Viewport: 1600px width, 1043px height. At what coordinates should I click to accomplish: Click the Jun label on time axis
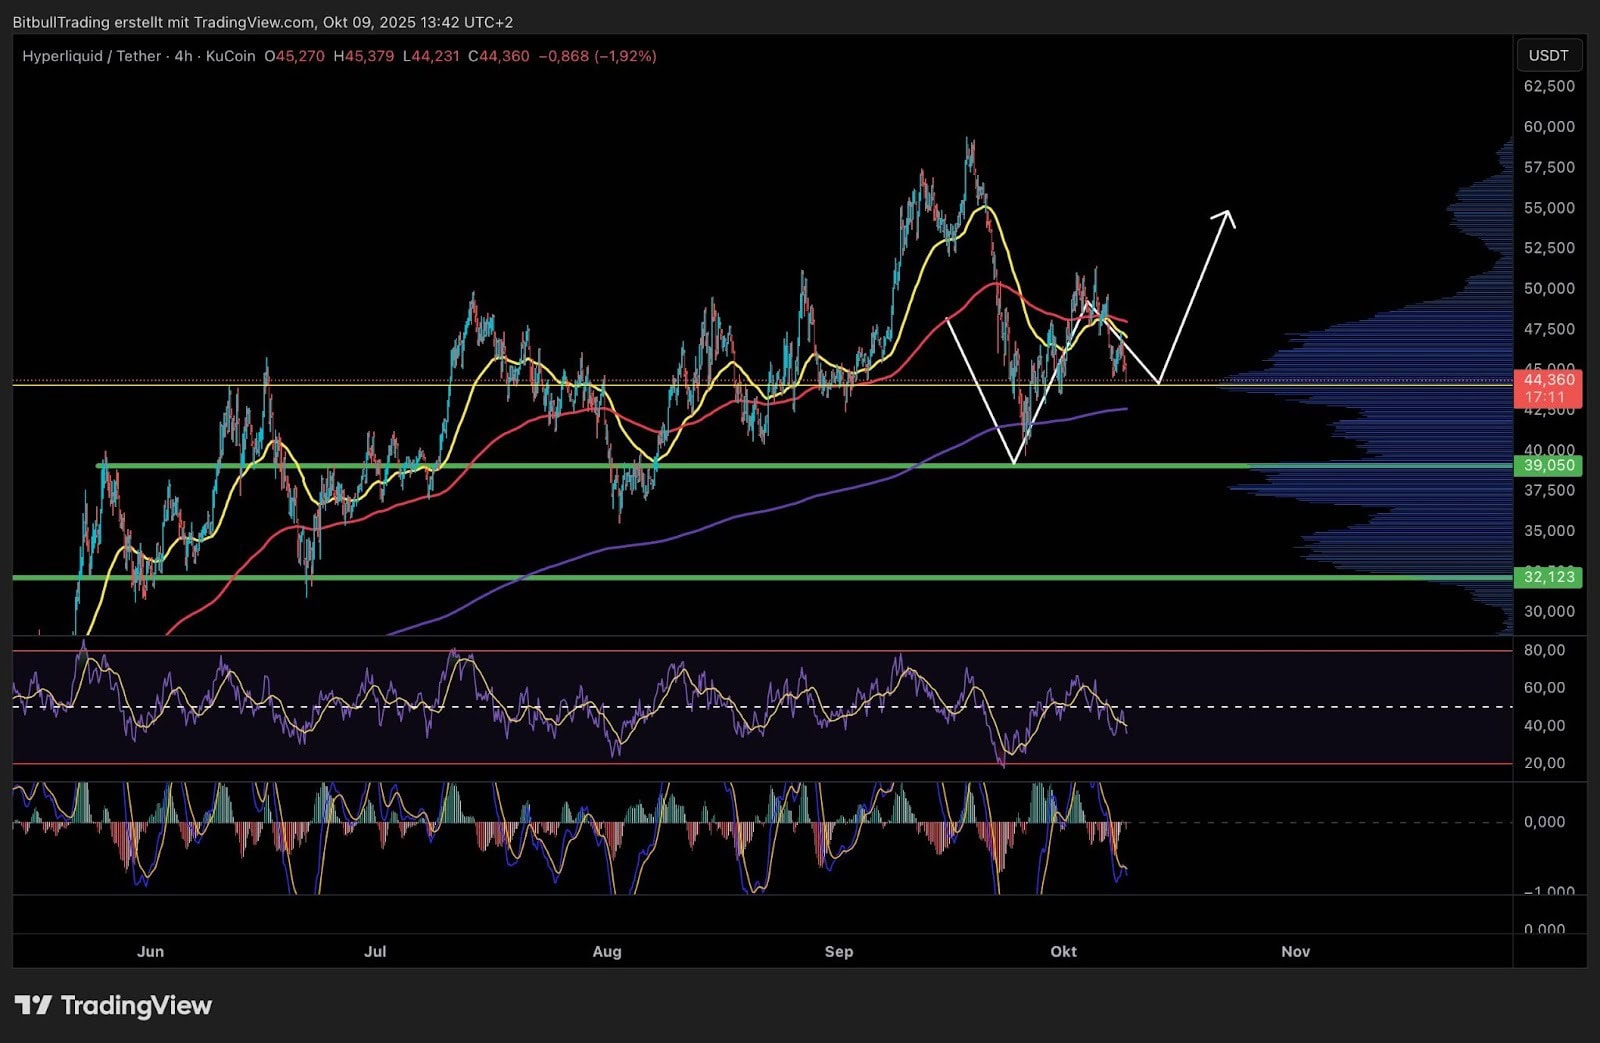click(150, 951)
